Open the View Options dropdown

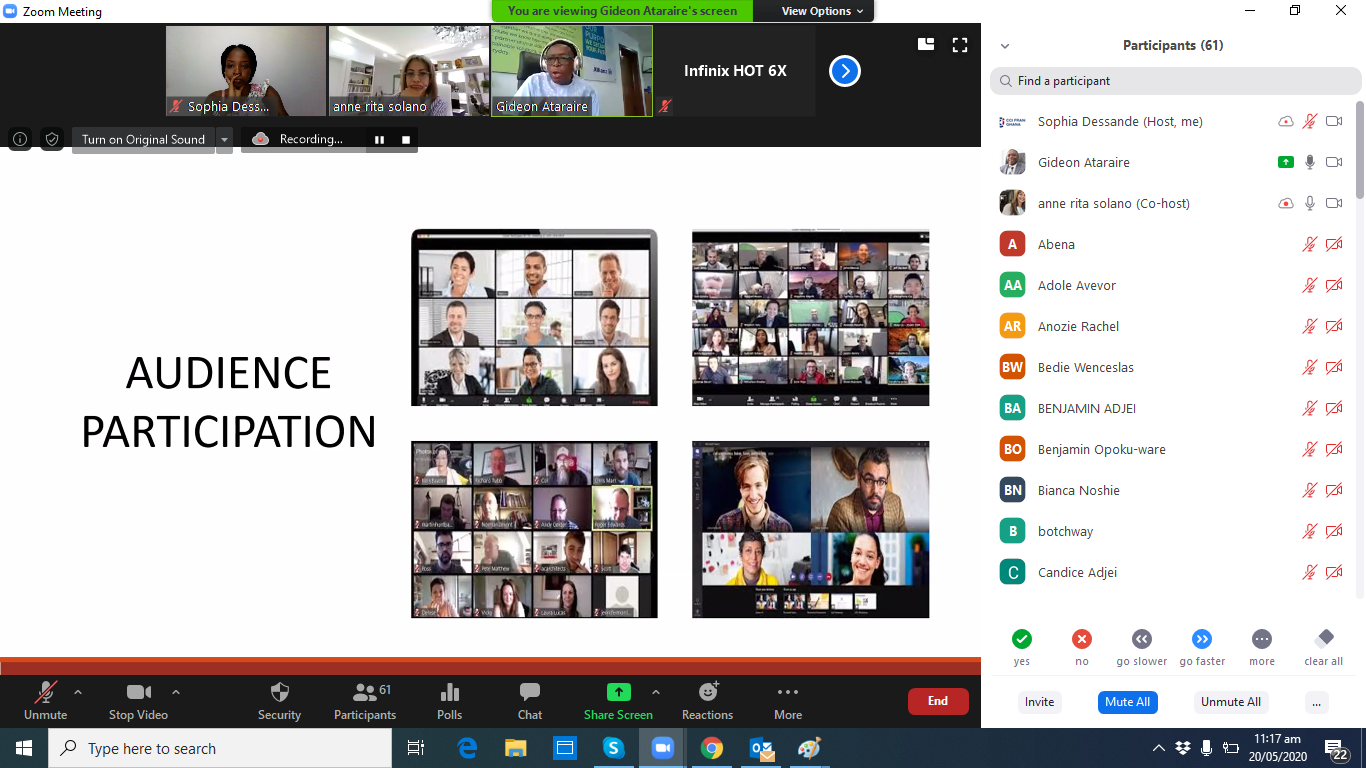click(x=816, y=11)
